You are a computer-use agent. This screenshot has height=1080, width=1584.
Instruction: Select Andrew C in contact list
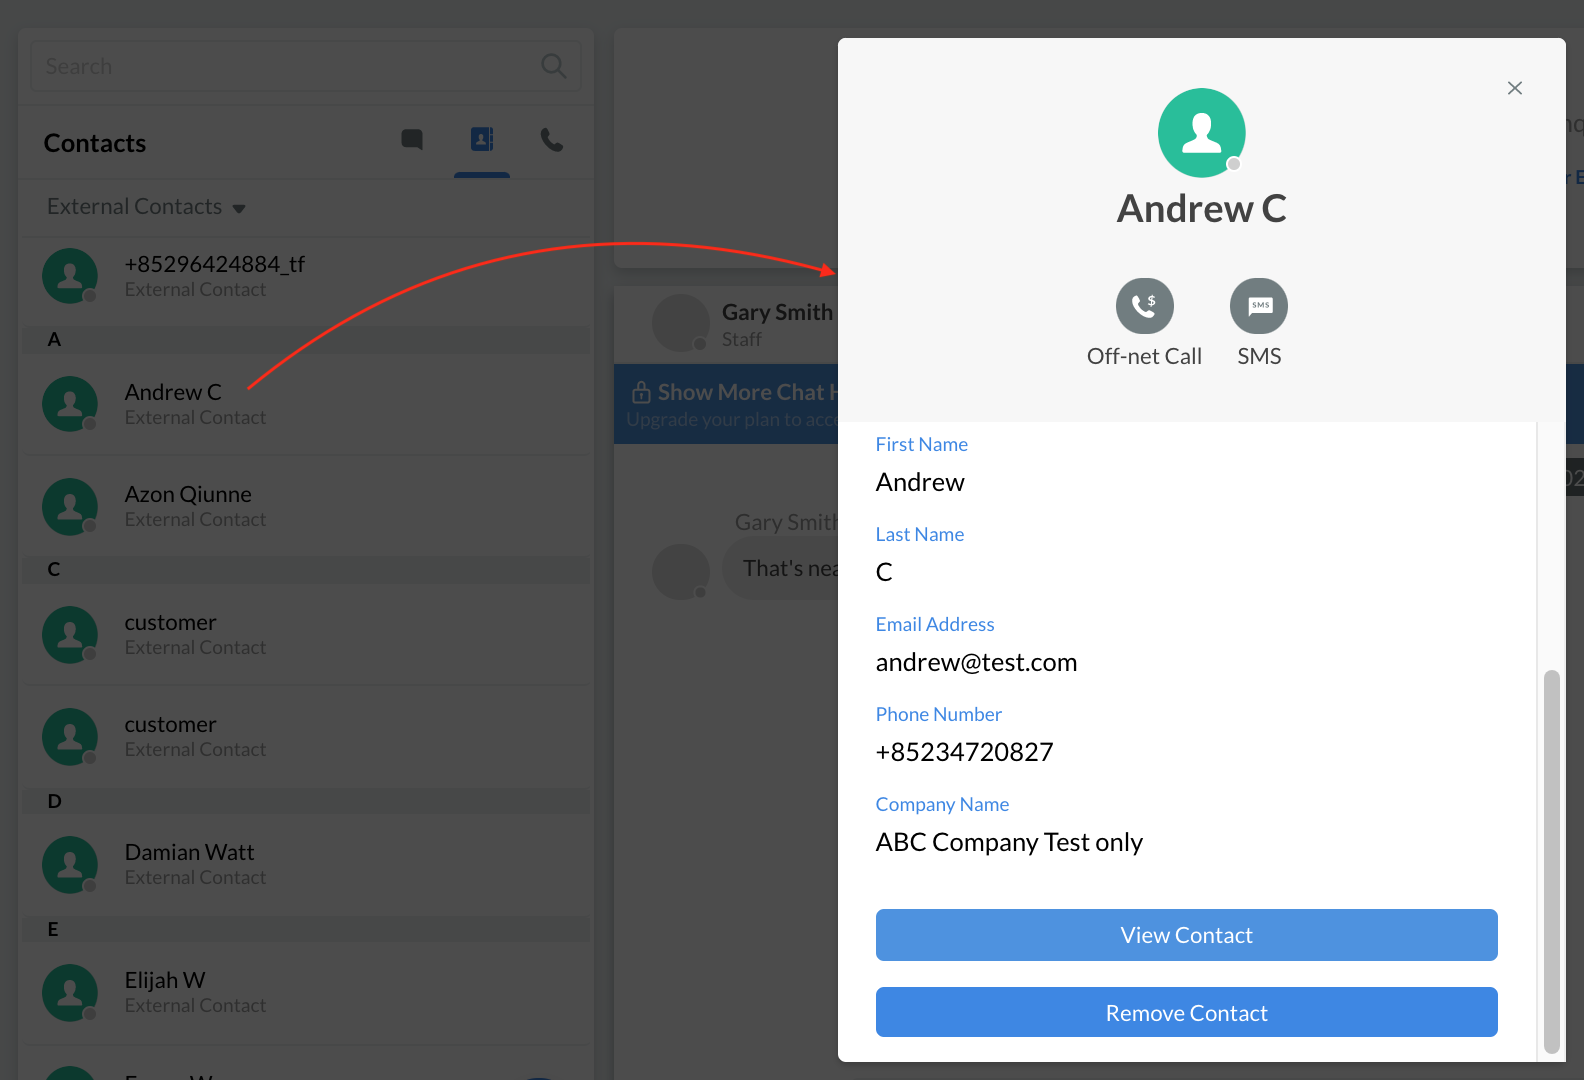click(x=306, y=404)
